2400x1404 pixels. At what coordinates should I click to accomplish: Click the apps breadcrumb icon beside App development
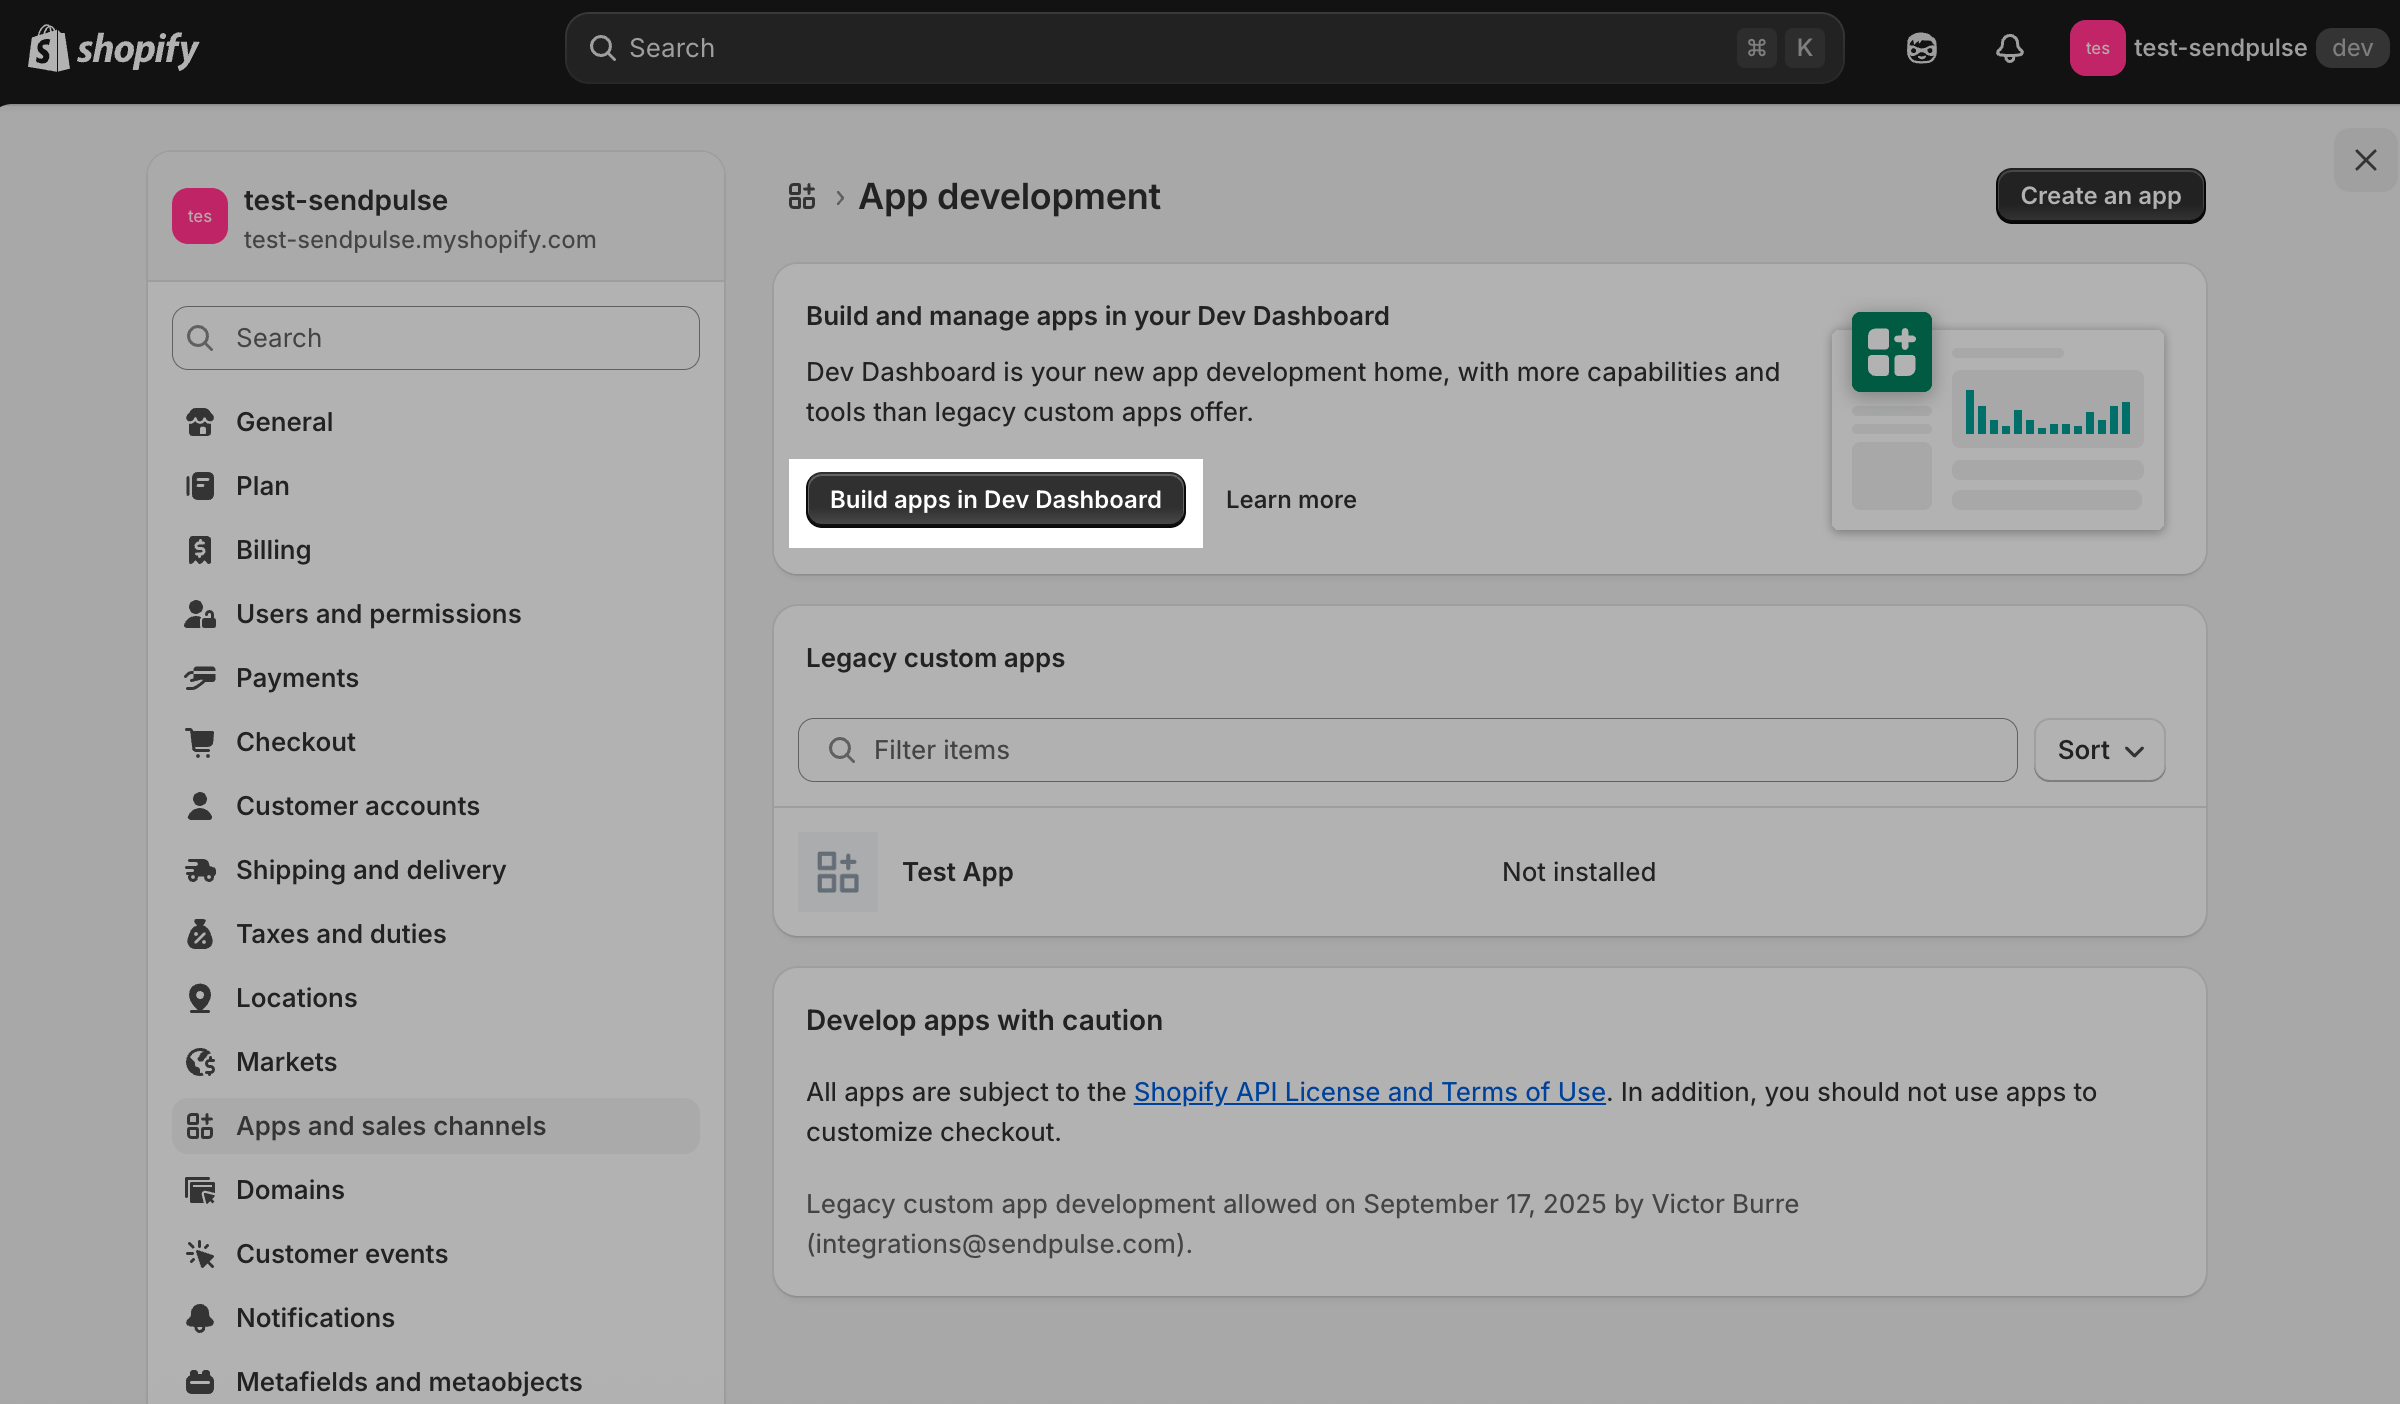point(802,196)
